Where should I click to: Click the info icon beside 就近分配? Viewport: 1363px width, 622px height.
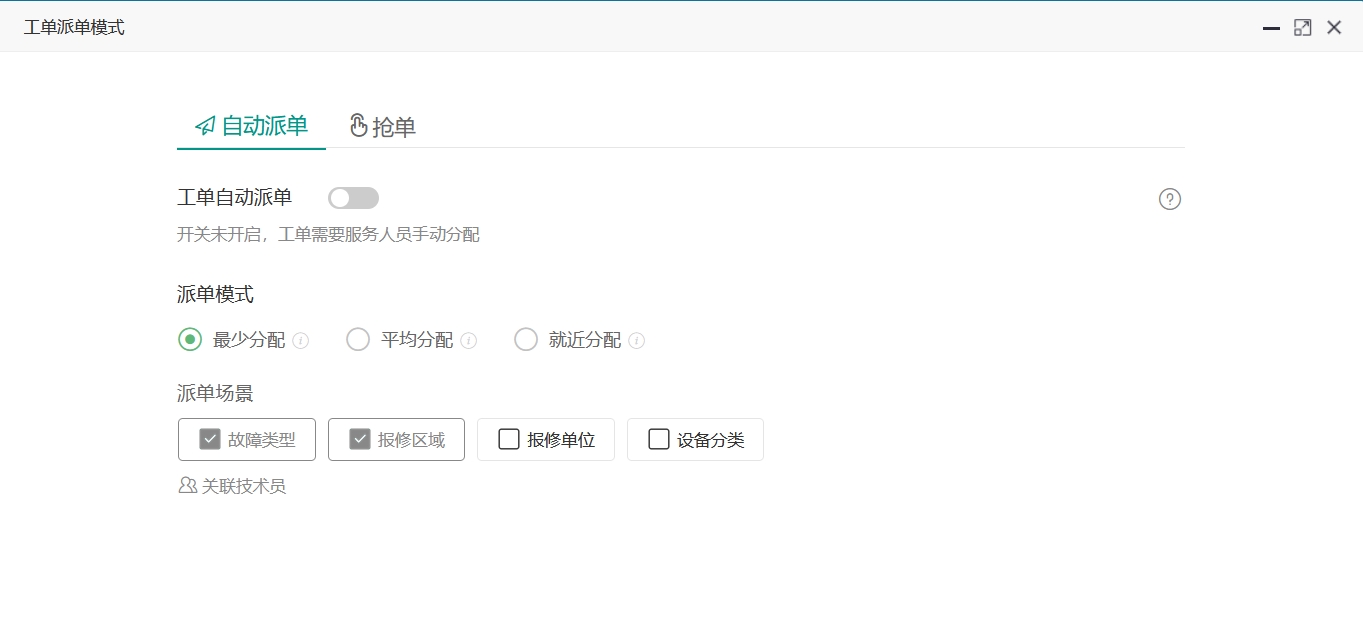638,340
